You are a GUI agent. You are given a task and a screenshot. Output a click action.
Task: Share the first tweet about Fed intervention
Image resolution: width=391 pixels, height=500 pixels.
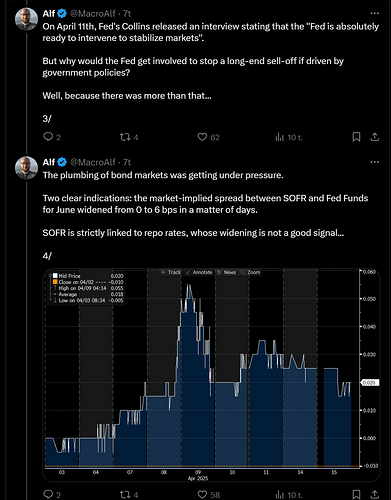point(375,137)
